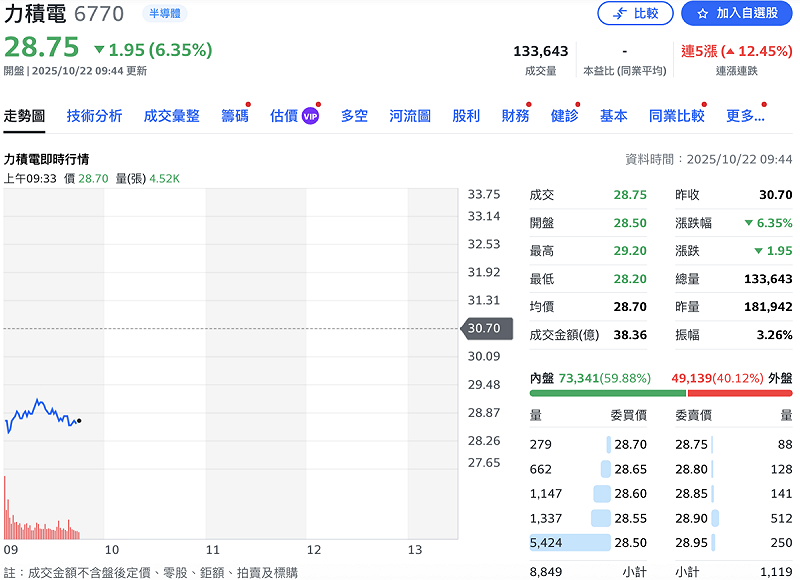Open the 半導體 industry tag

(165, 14)
